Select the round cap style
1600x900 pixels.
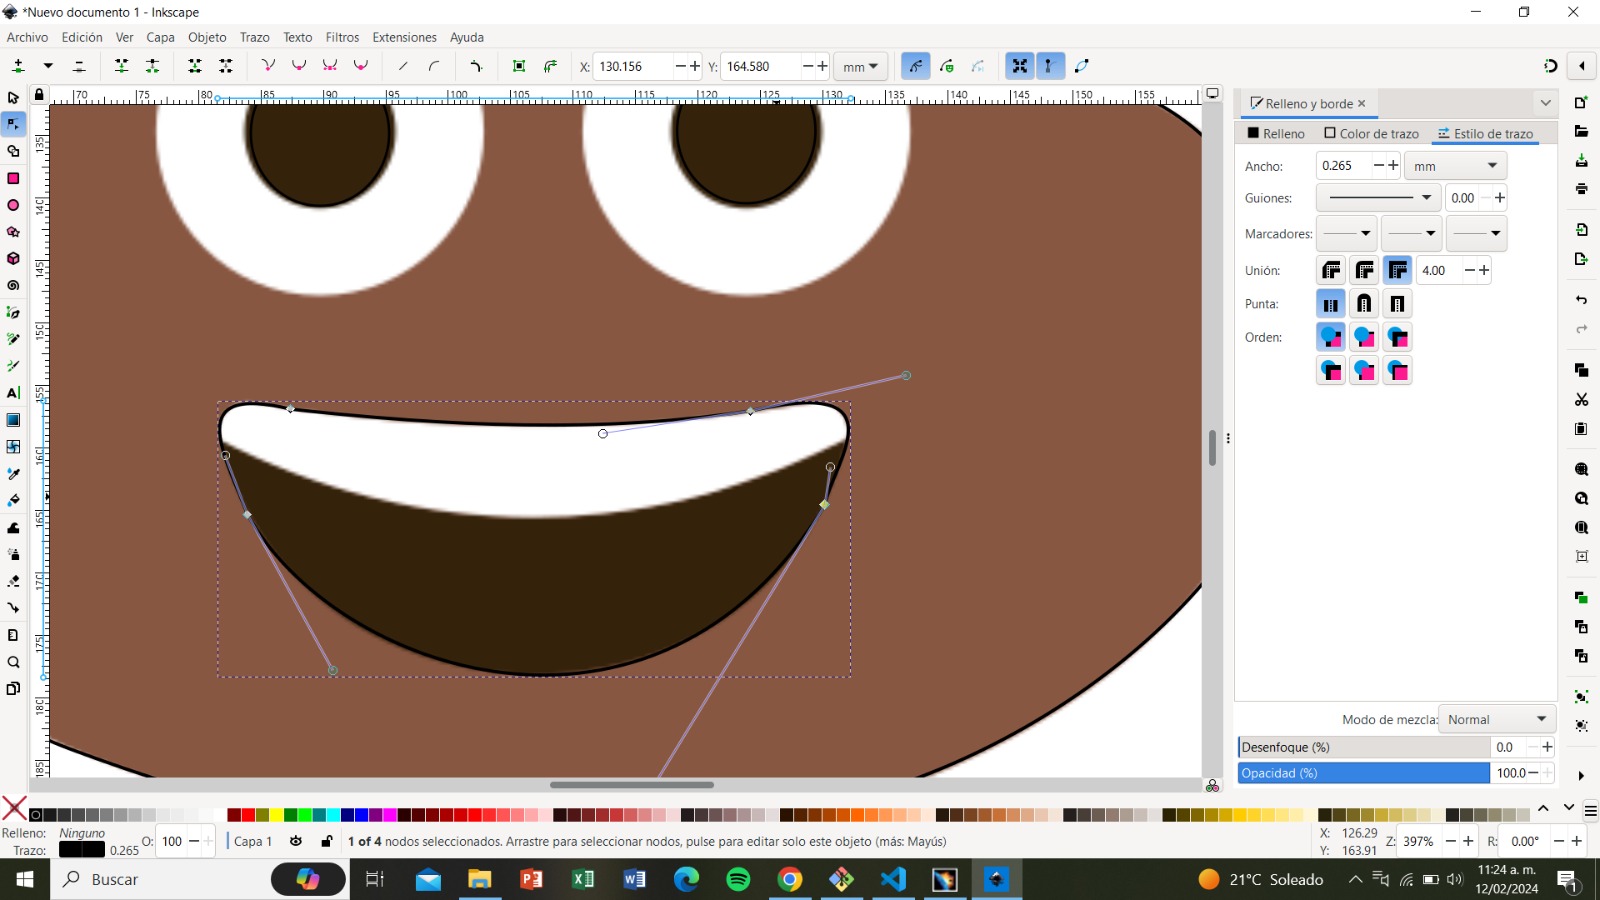[x=1364, y=304]
